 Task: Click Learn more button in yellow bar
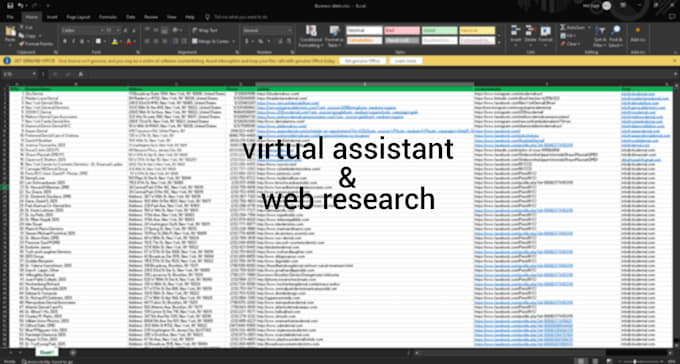(x=406, y=61)
